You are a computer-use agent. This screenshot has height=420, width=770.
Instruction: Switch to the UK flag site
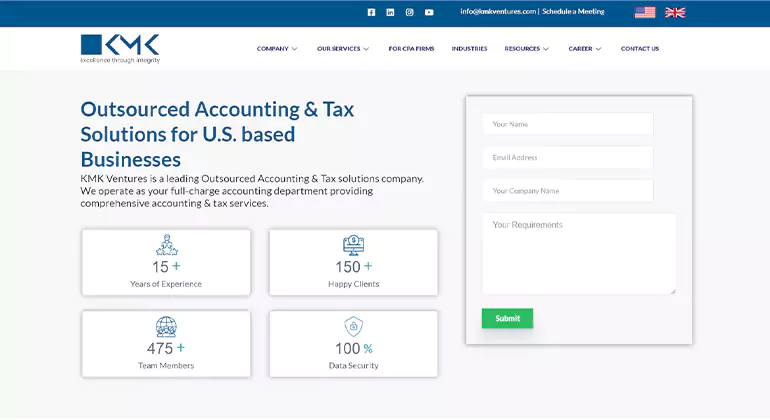tap(675, 12)
